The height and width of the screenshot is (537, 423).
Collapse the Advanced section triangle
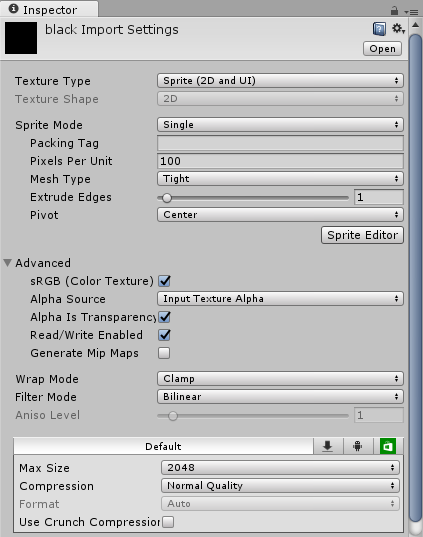[8, 263]
